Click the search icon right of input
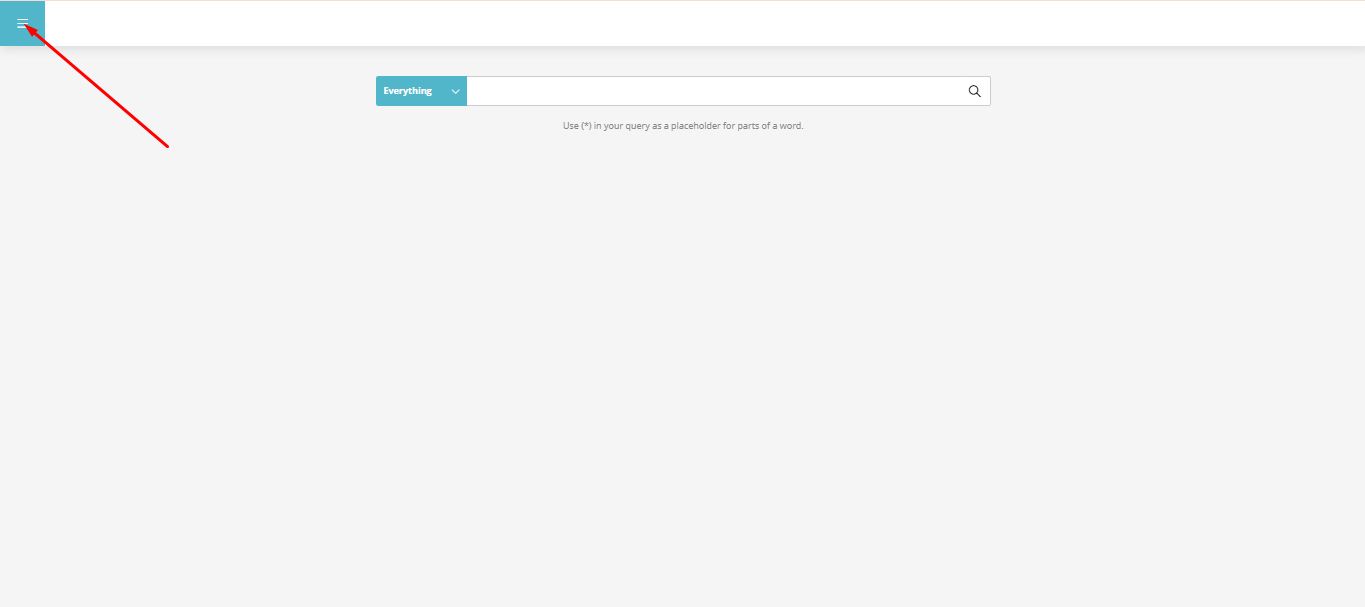 [975, 91]
